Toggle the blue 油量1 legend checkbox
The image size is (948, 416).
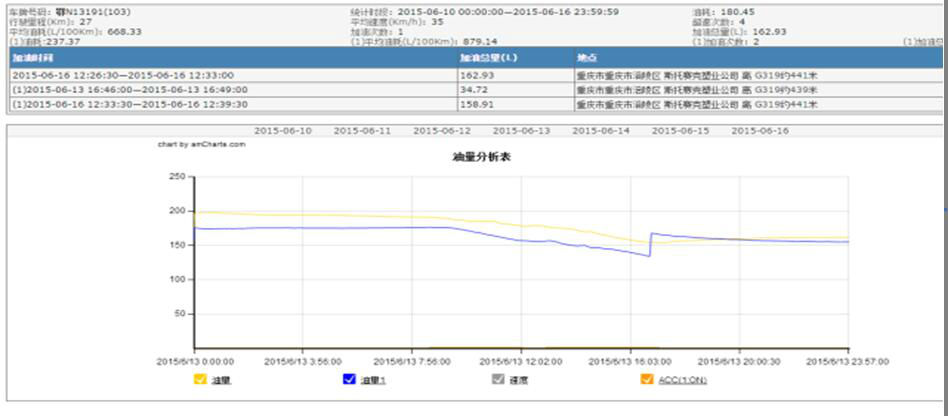(349, 379)
